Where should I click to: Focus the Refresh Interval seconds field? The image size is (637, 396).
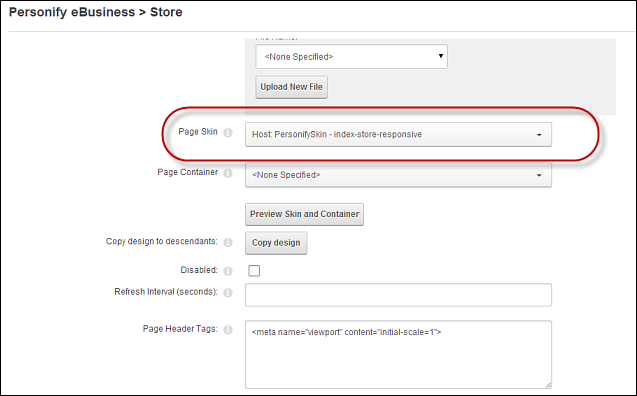(x=398, y=295)
